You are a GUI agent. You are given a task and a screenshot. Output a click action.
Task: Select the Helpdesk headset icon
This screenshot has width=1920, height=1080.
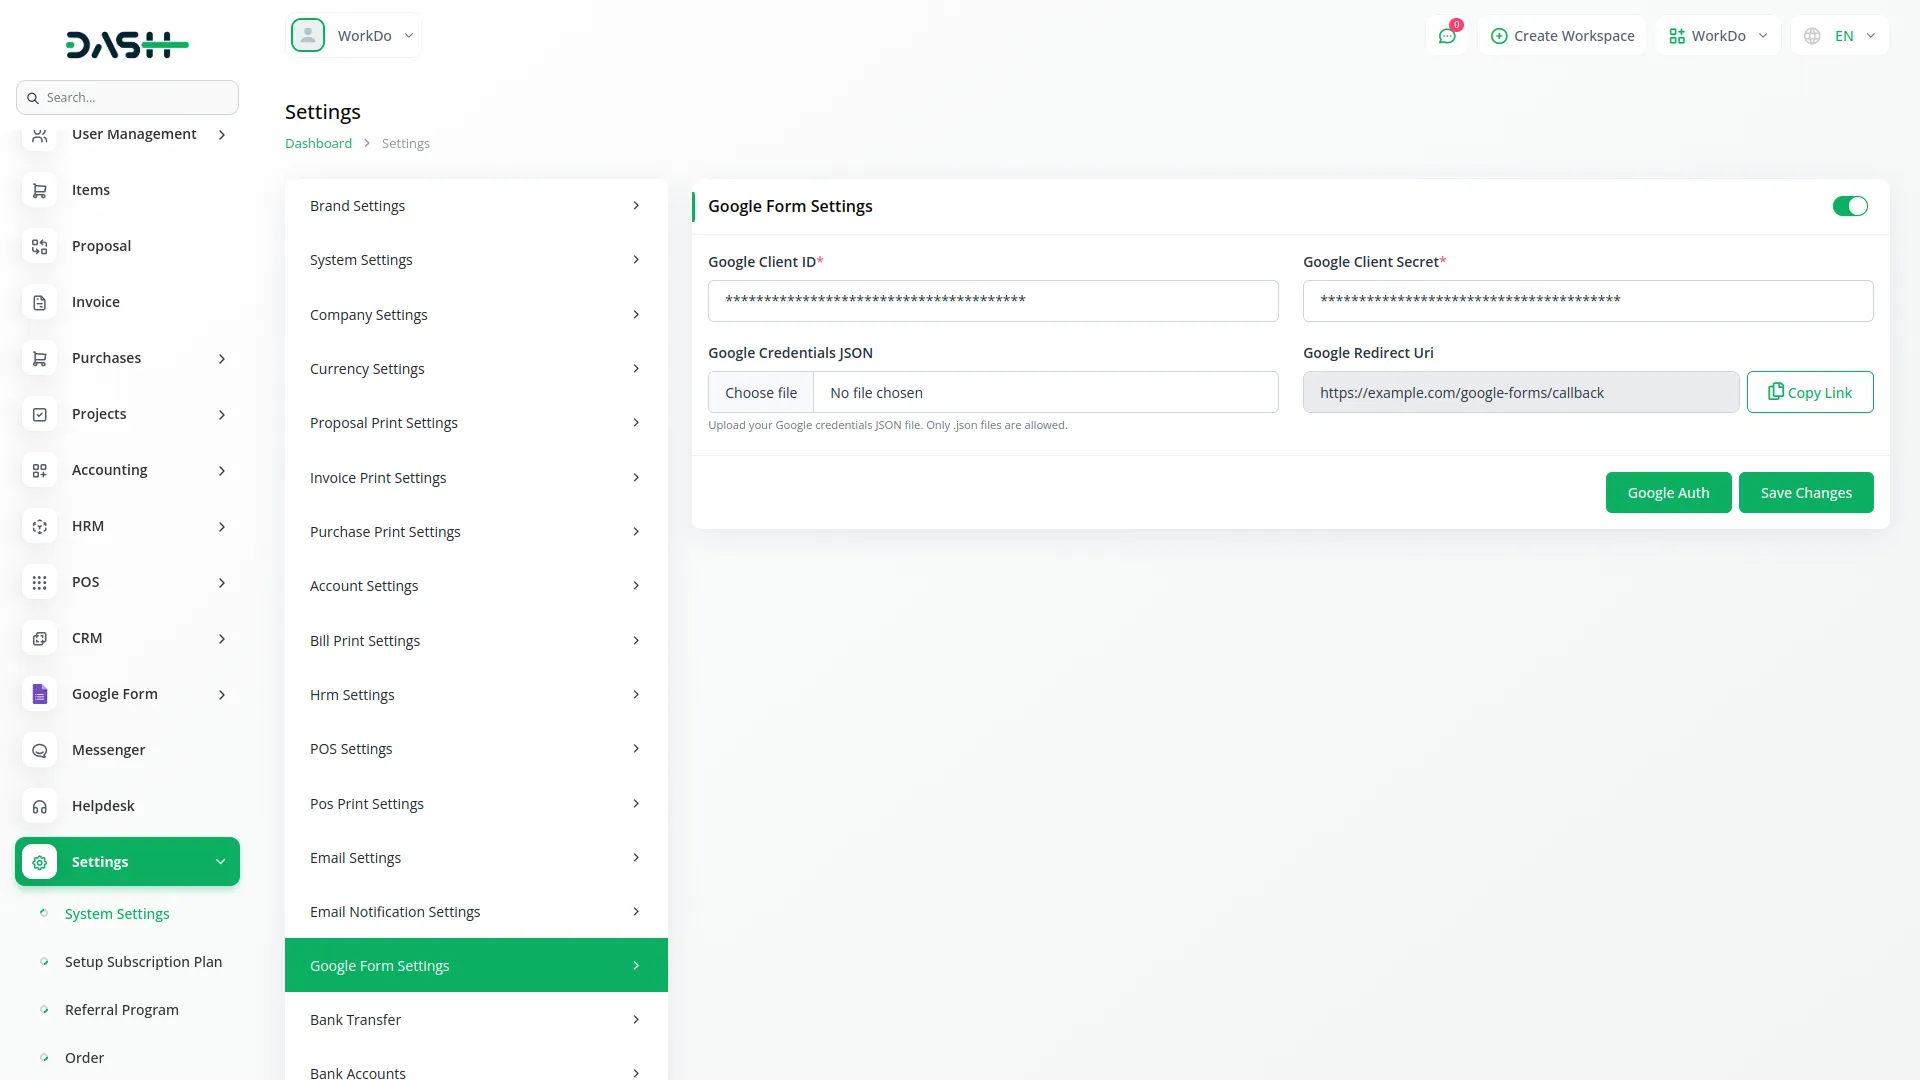39,806
